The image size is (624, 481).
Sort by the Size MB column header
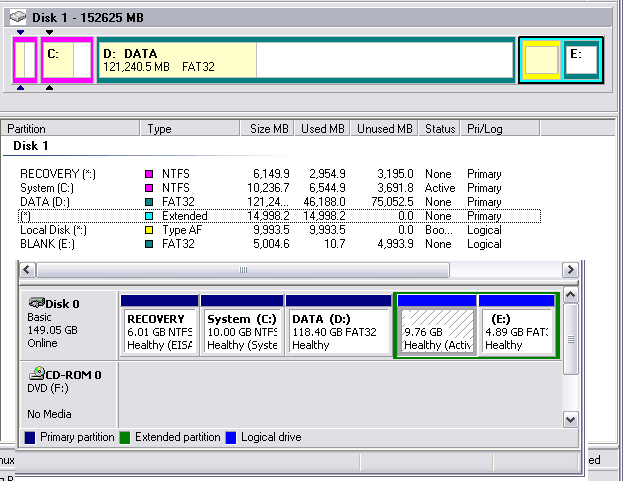pos(267,129)
